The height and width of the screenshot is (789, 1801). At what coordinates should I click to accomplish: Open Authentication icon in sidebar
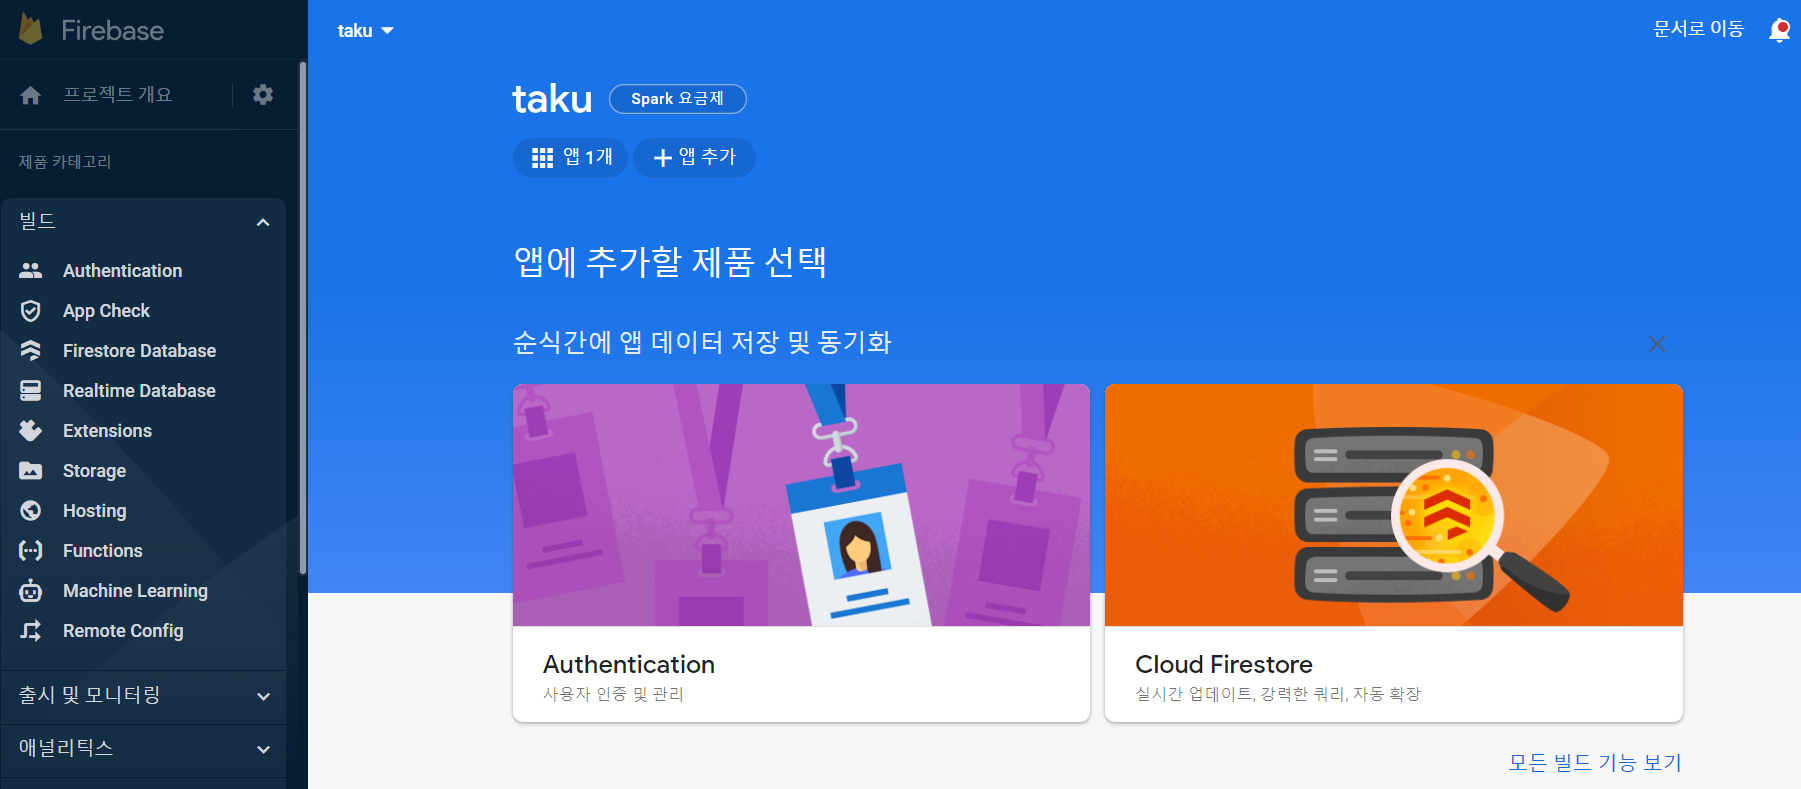31,271
